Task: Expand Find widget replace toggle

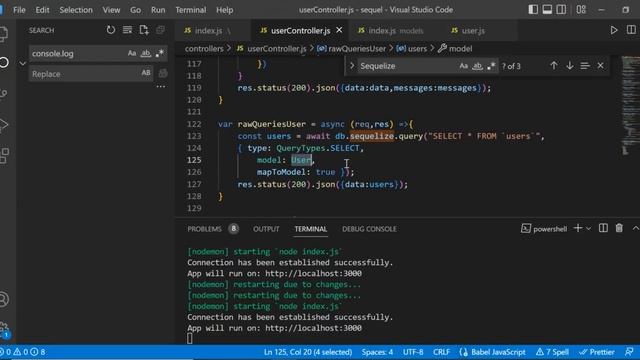Action: click(352, 66)
